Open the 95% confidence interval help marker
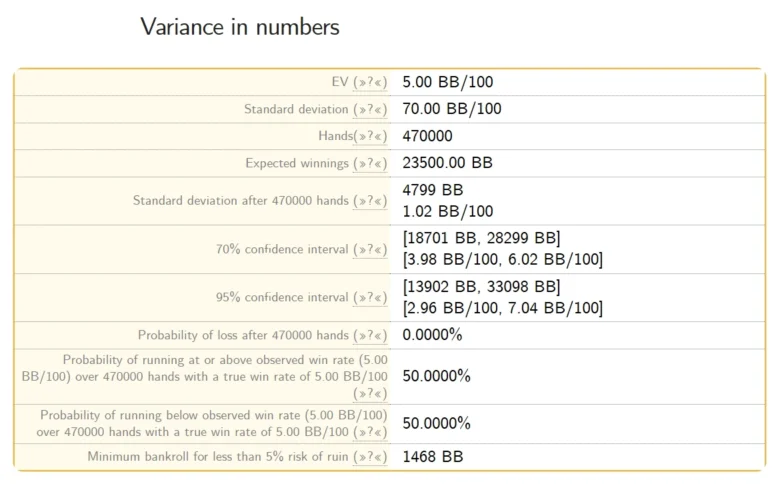The width and height of the screenshot is (780, 484). click(x=370, y=297)
